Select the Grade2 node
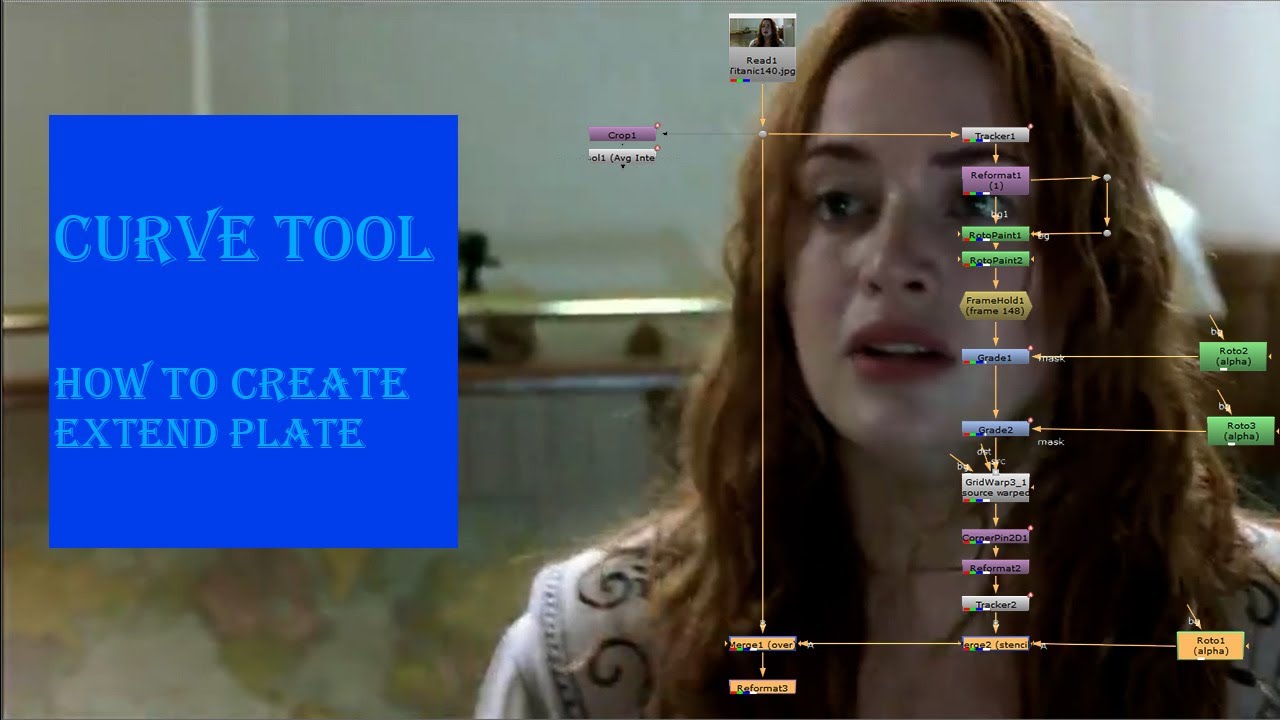The width and height of the screenshot is (1280, 720). pos(995,429)
